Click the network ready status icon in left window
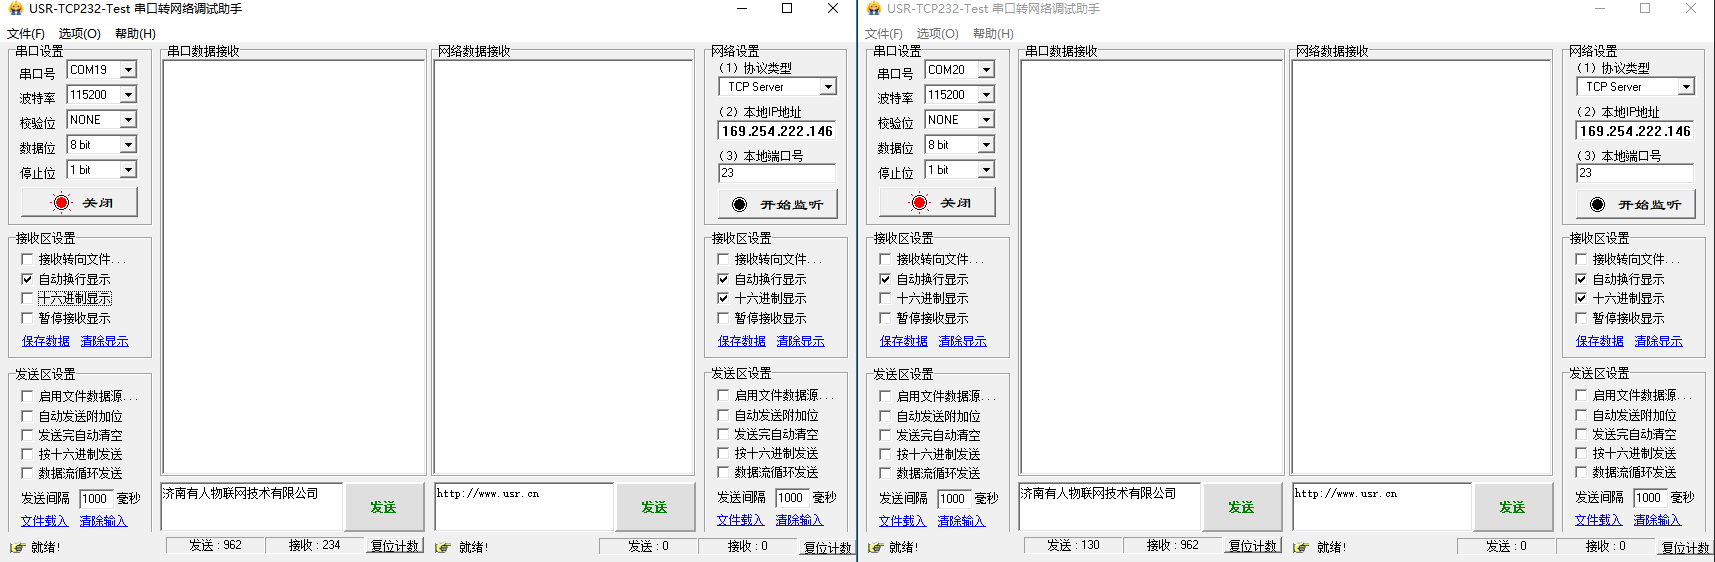The width and height of the screenshot is (1715, 562). point(443,547)
